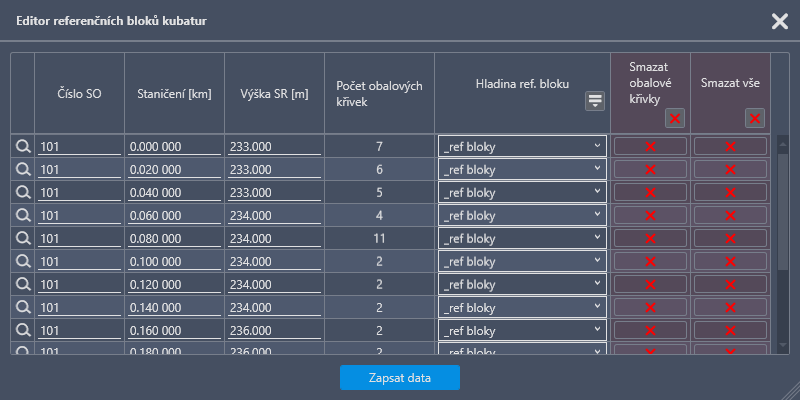Image resolution: width=800 pixels, height=400 pixels.
Task: Close the Editor referenčních bloků kubatur dialog
Action: coord(779,21)
